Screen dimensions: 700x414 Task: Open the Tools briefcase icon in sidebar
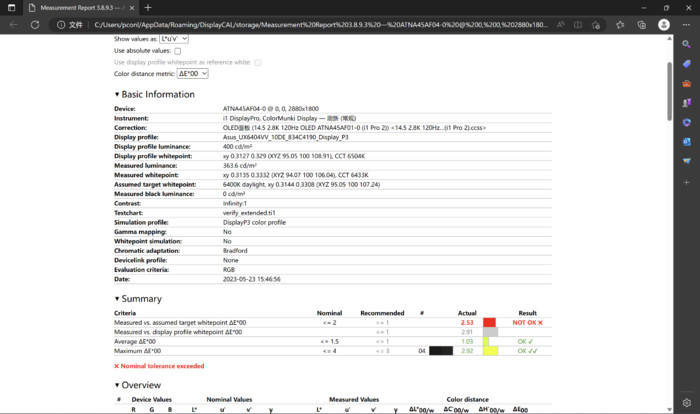pos(686,84)
